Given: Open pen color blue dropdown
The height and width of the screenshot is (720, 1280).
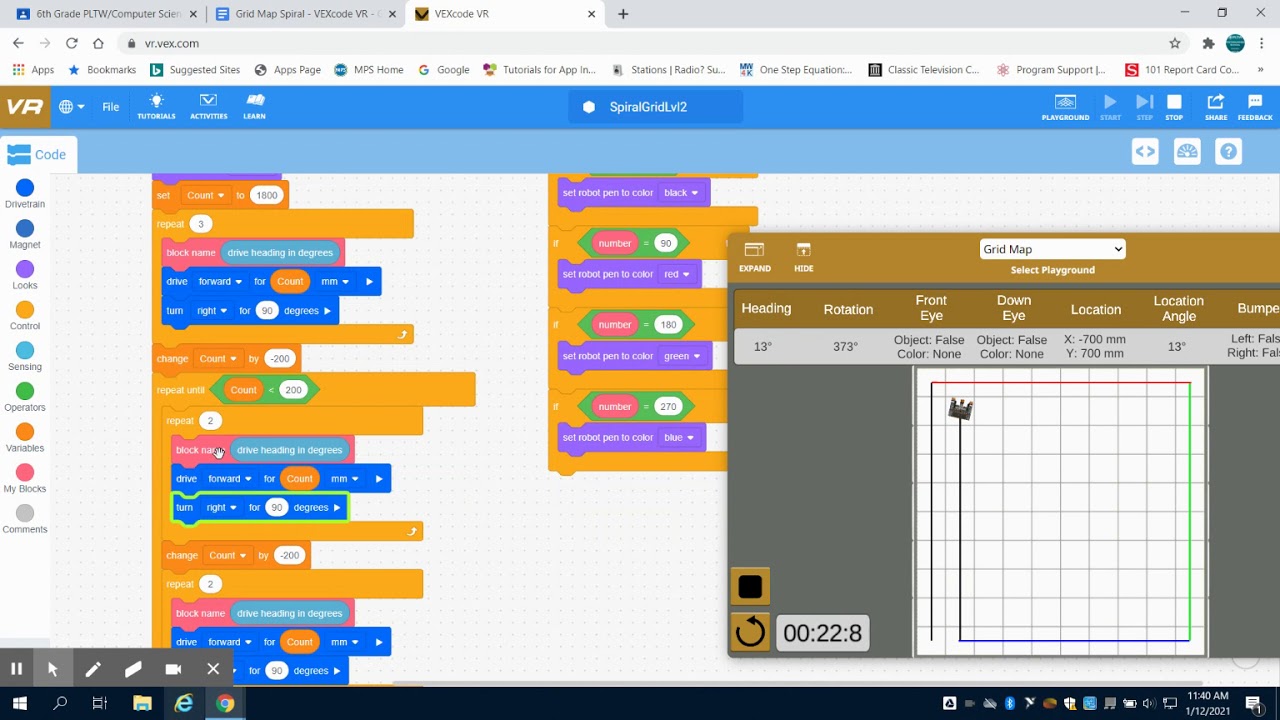Looking at the screenshot, I should [679, 437].
